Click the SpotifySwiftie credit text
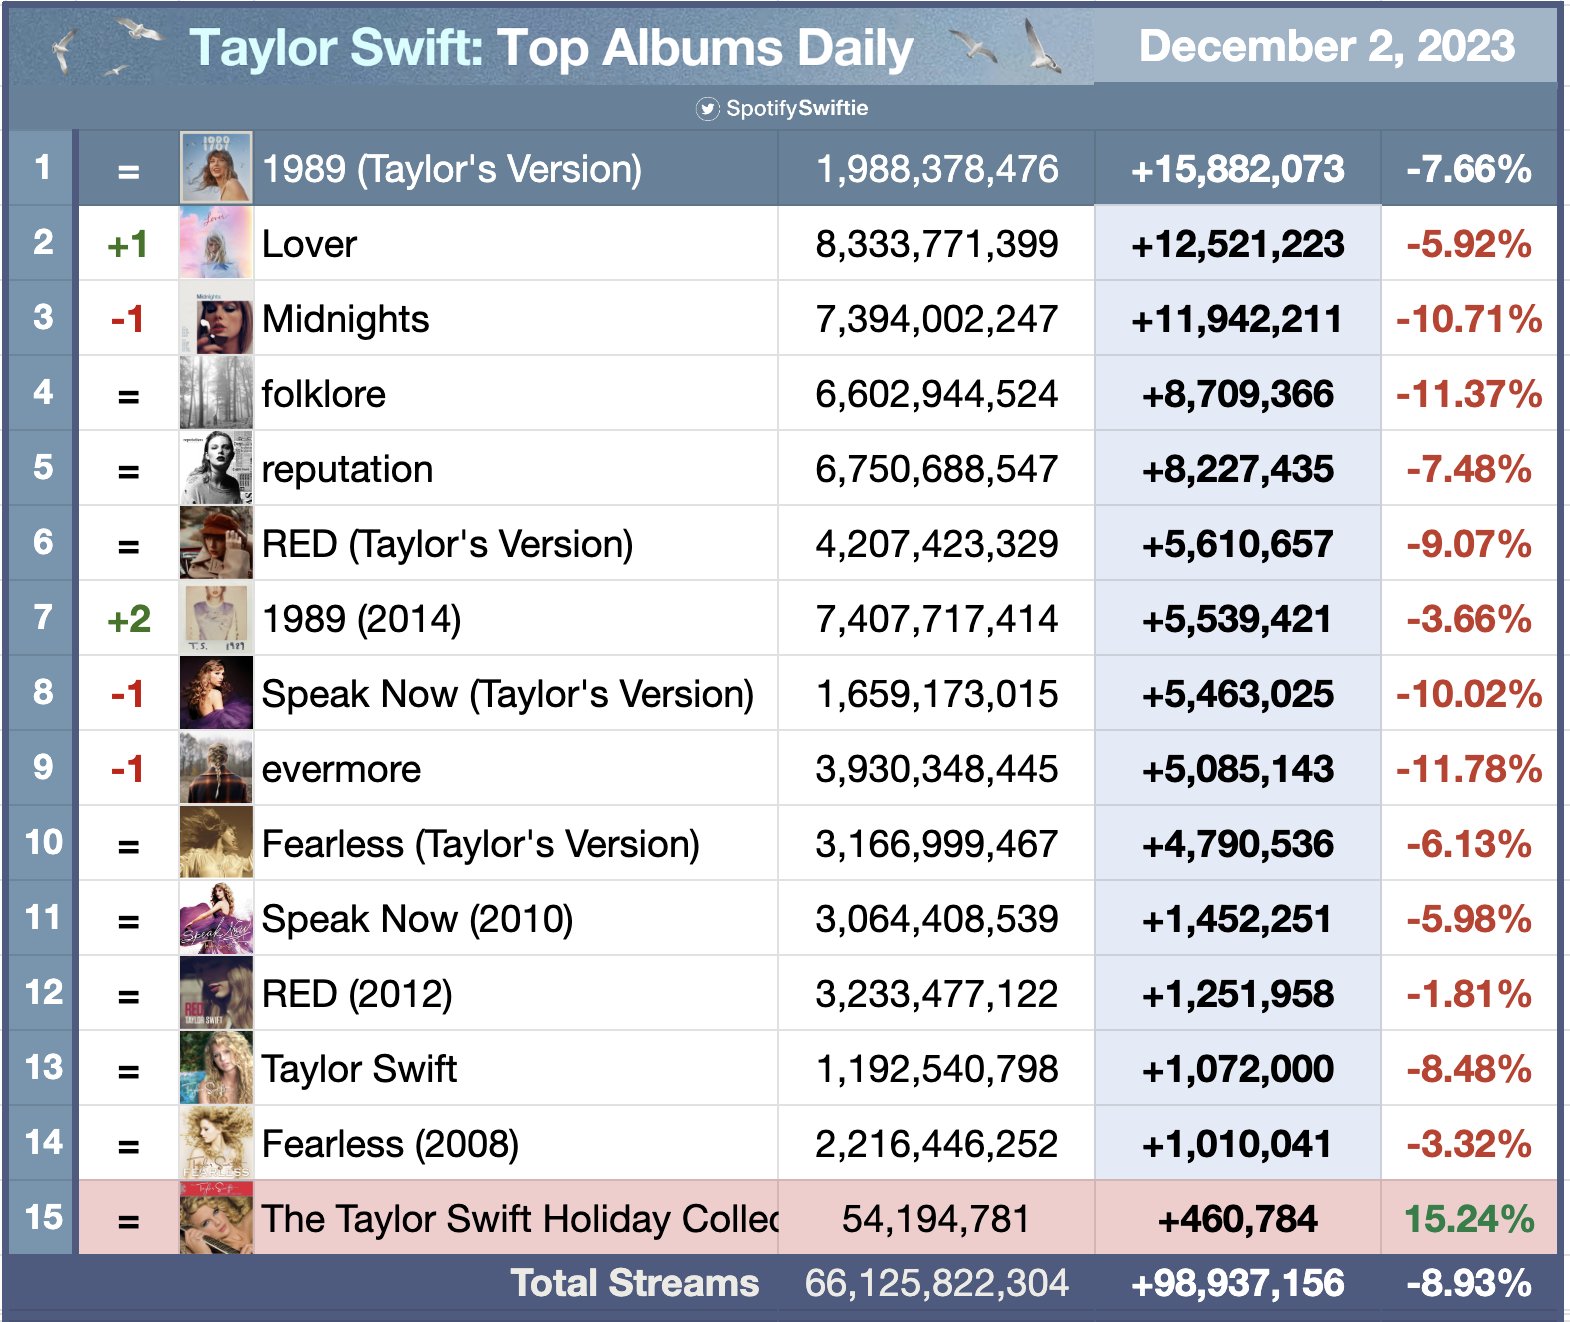This screenshot has width=1570, height=1322. (797, 108)
